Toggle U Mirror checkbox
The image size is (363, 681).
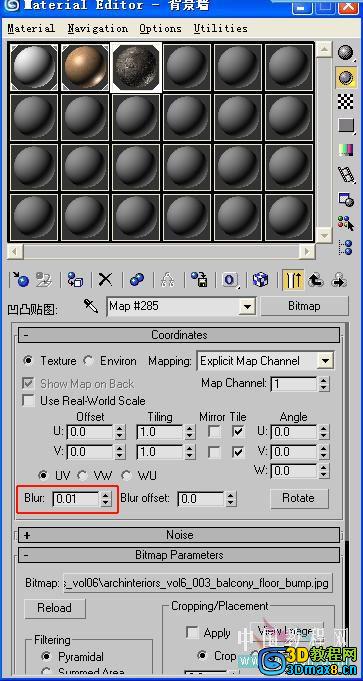pos(214,432)
